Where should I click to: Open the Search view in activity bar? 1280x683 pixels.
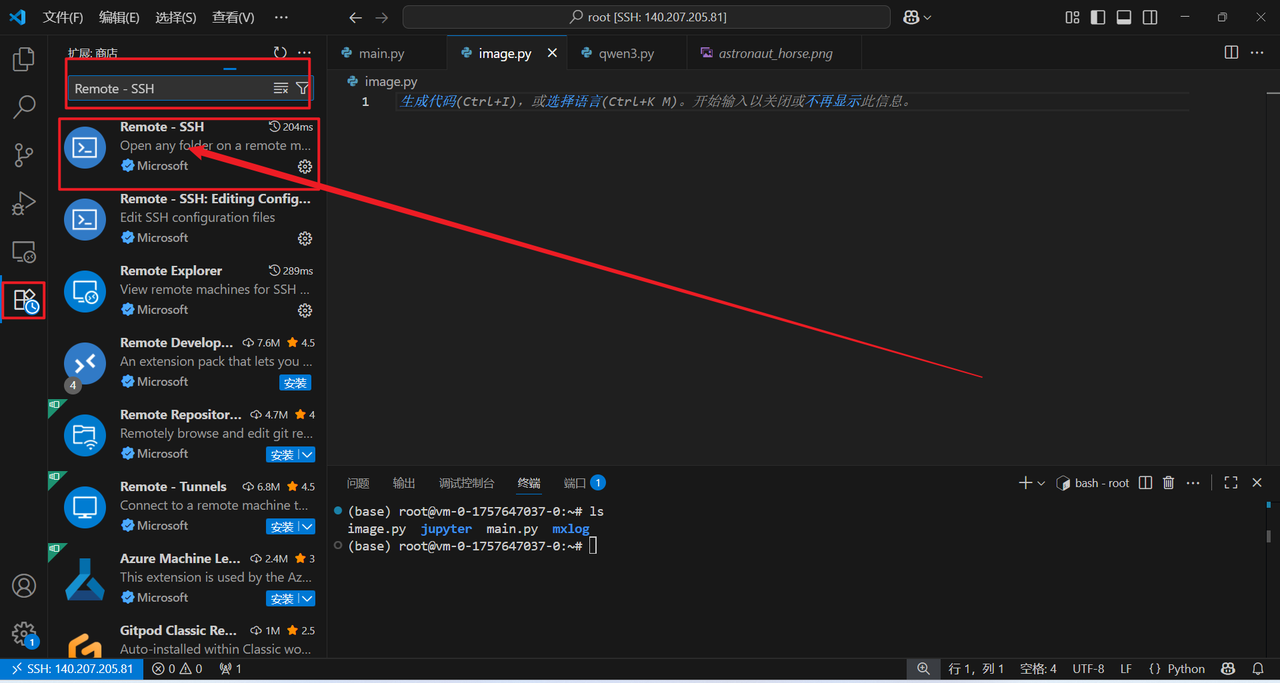24,107
